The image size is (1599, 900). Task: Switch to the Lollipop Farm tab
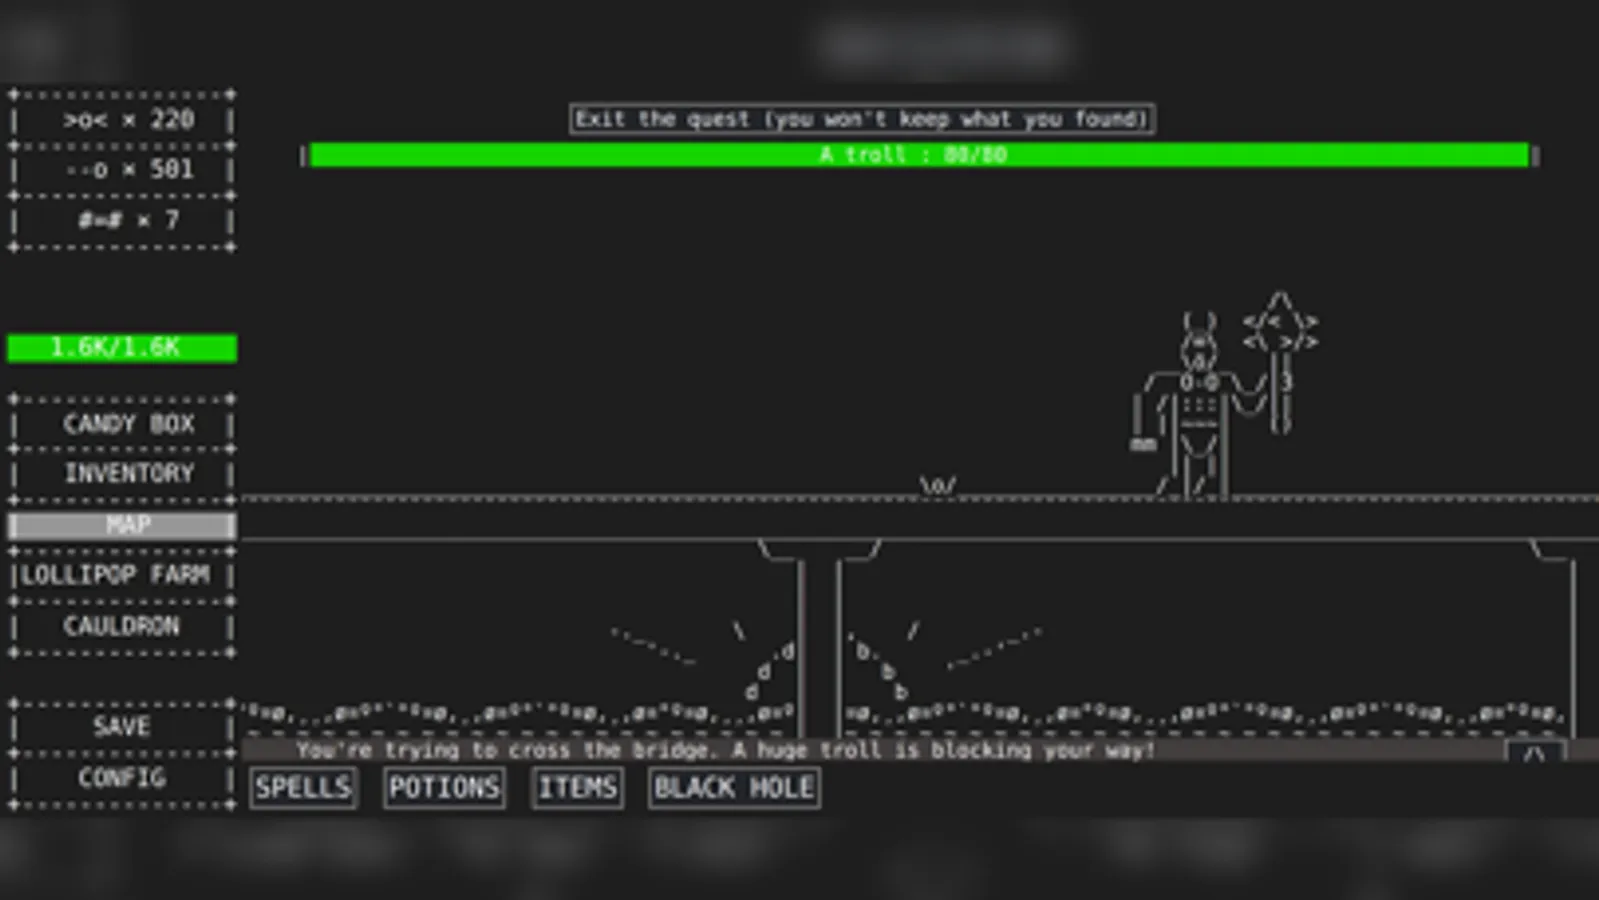(122, 575)
